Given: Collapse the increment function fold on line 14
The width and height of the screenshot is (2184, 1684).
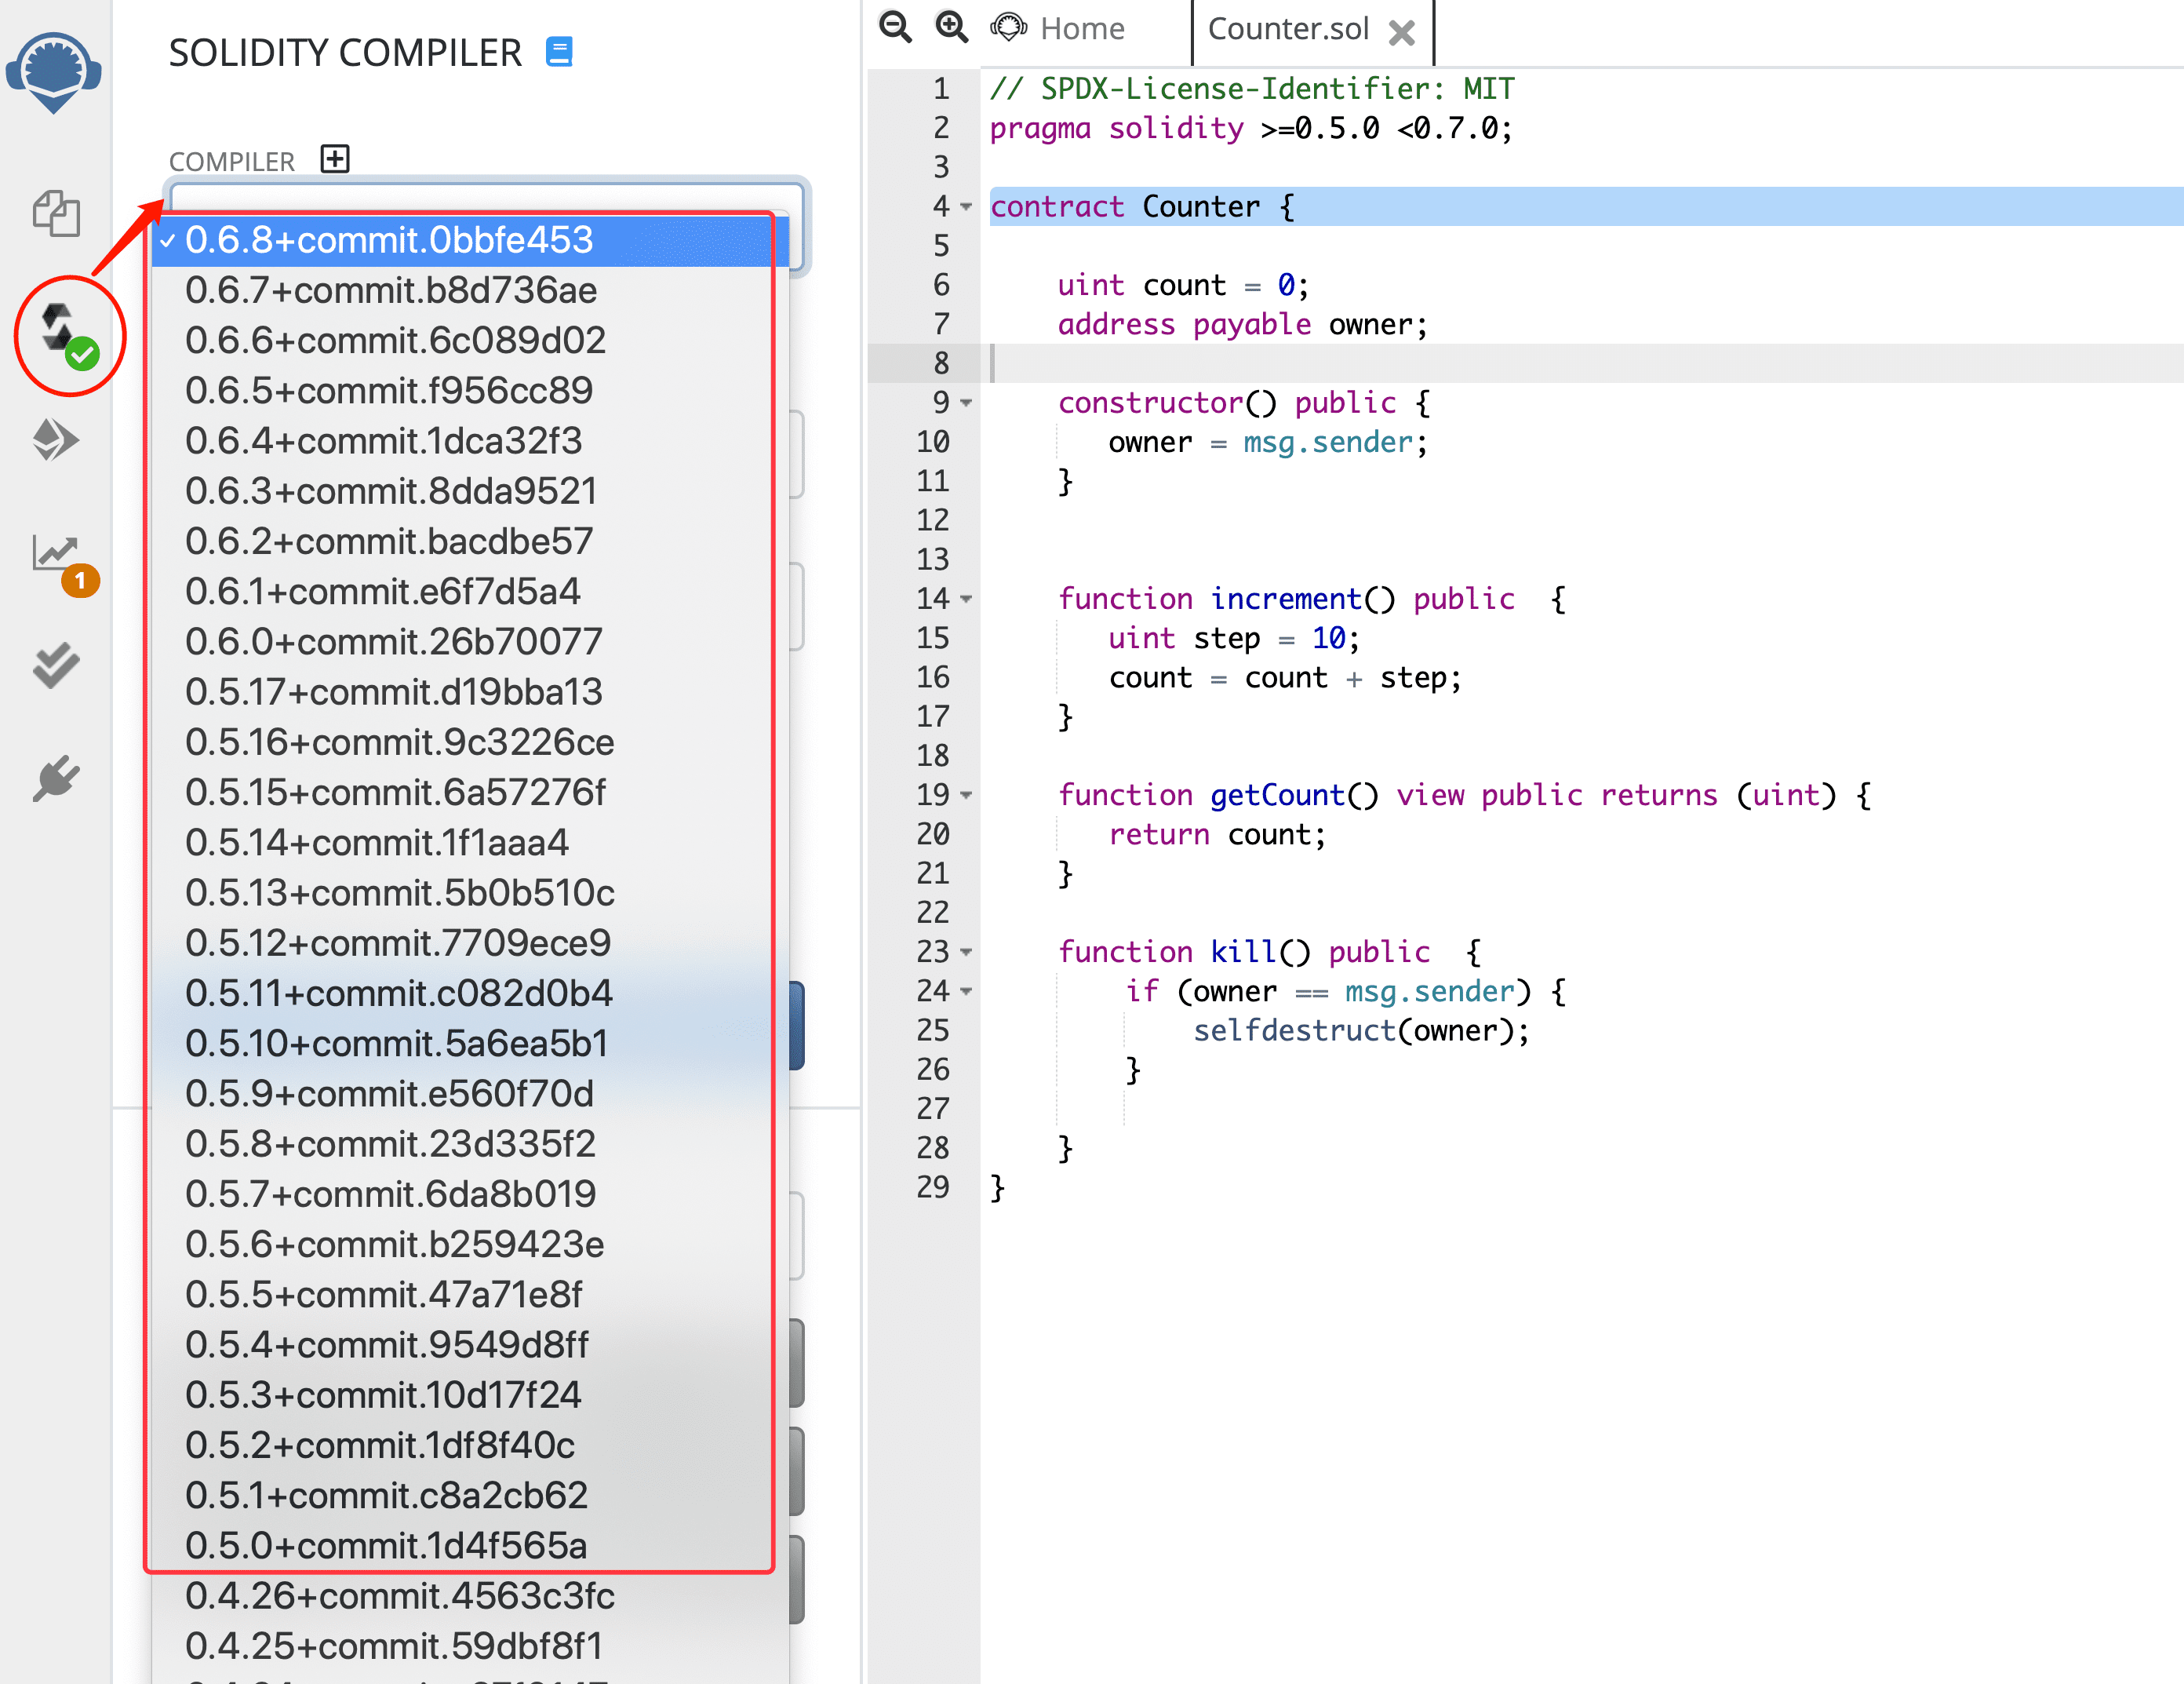Looking at the screenshot, I should point(966,598).
